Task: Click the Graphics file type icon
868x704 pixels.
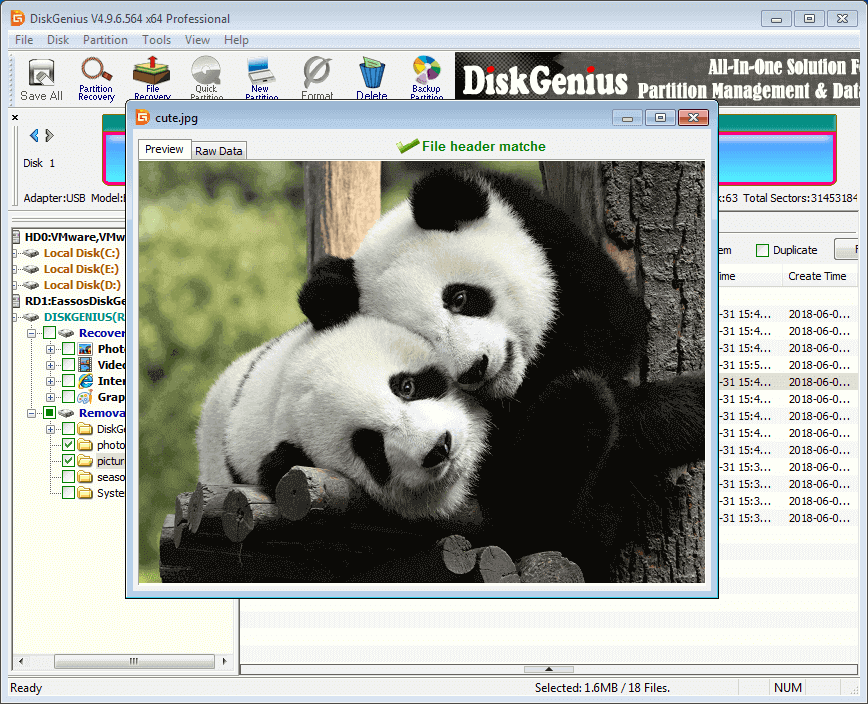Action: click(85, 397)
